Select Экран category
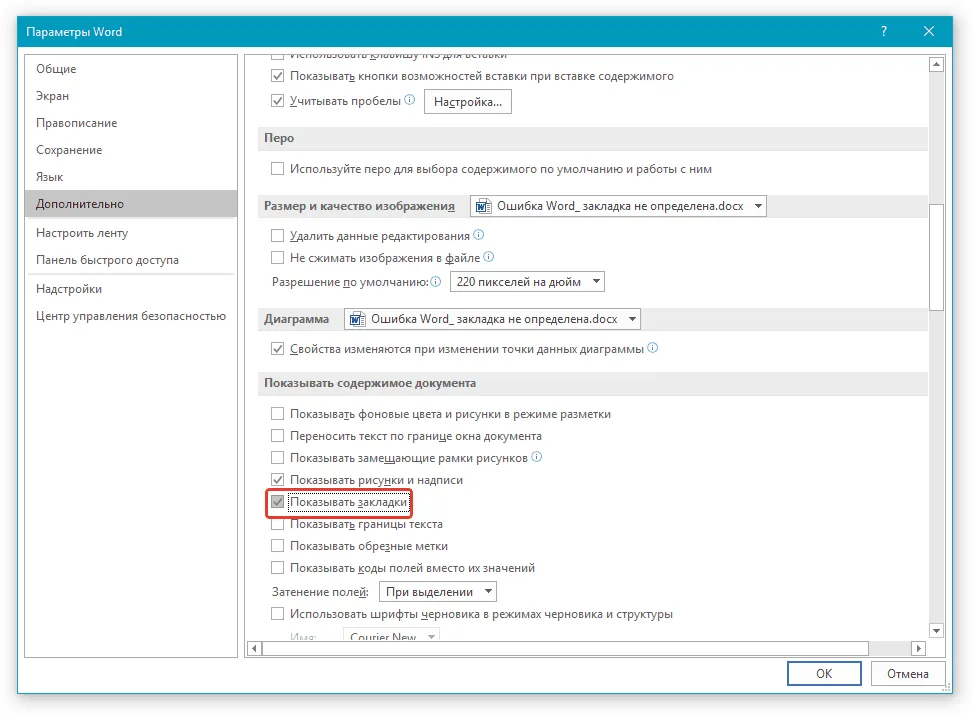Viewport: 974px width, 716px height. (130, 96)
